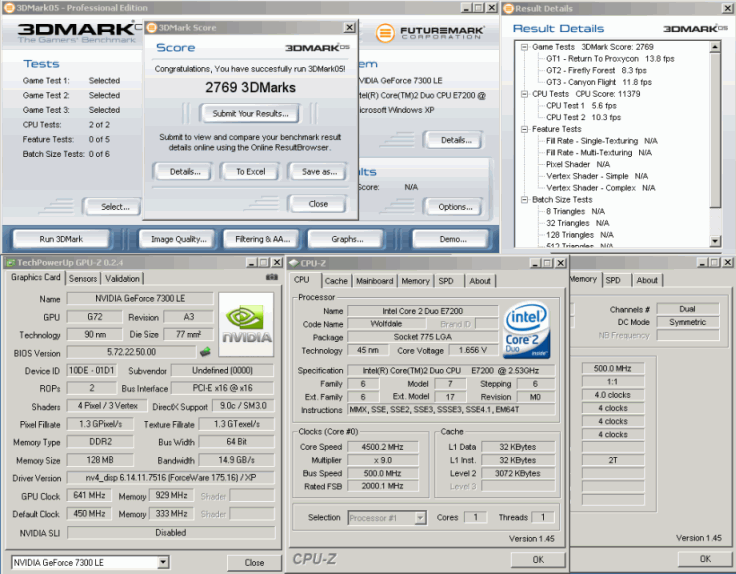This screenshot has width=736, height=574.
Task: Click Details button in Score dialog
Action: click(185, 172)
